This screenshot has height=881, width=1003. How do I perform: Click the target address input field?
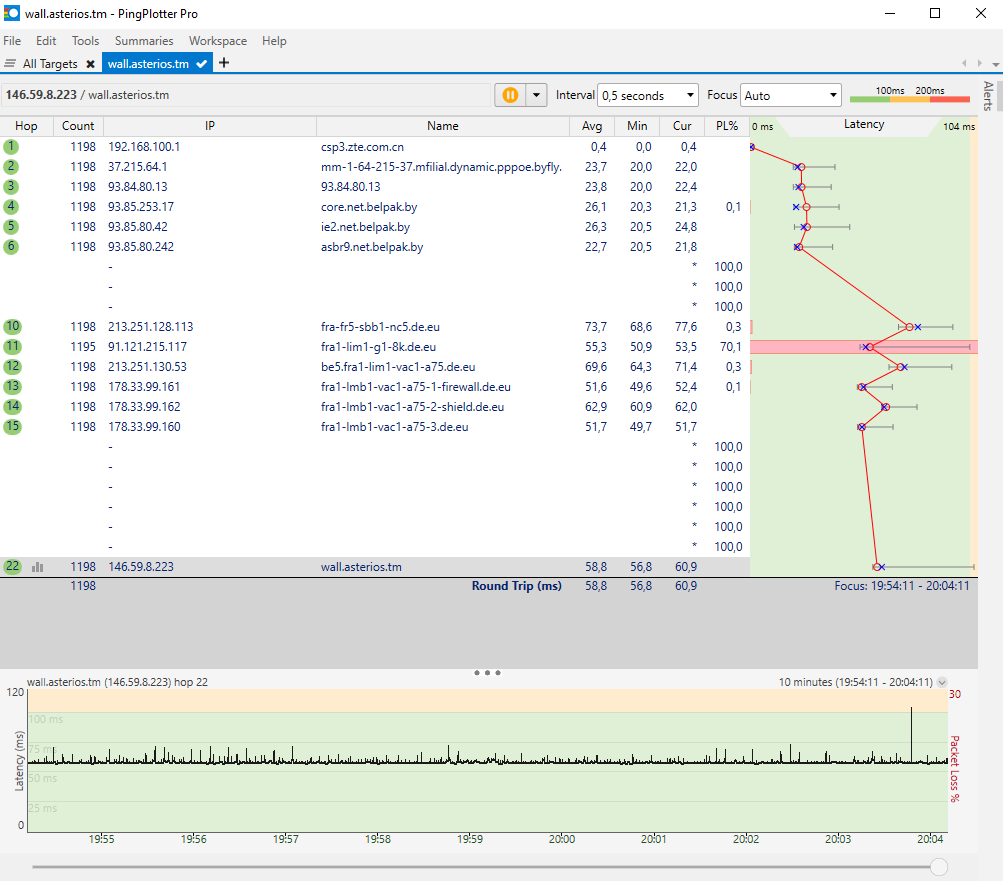246,95
